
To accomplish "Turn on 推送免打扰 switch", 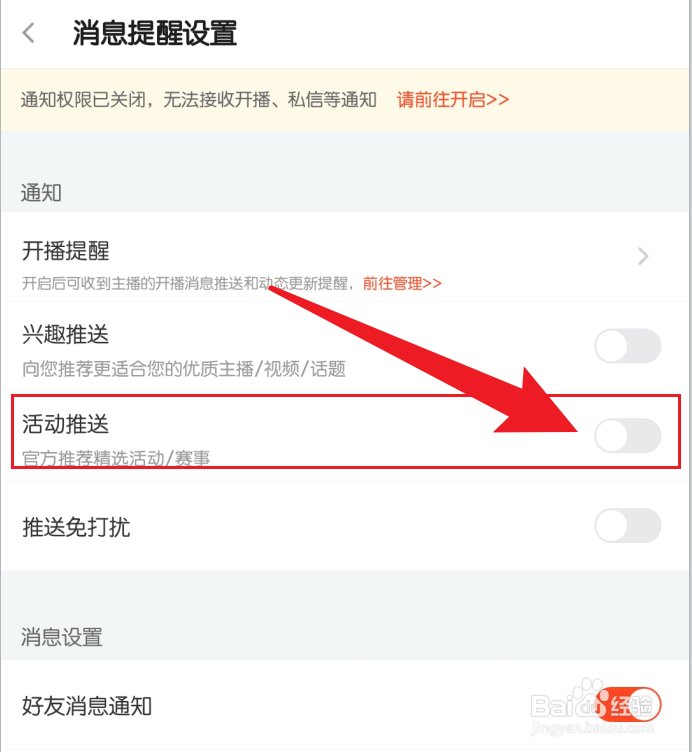I will 628,525.
